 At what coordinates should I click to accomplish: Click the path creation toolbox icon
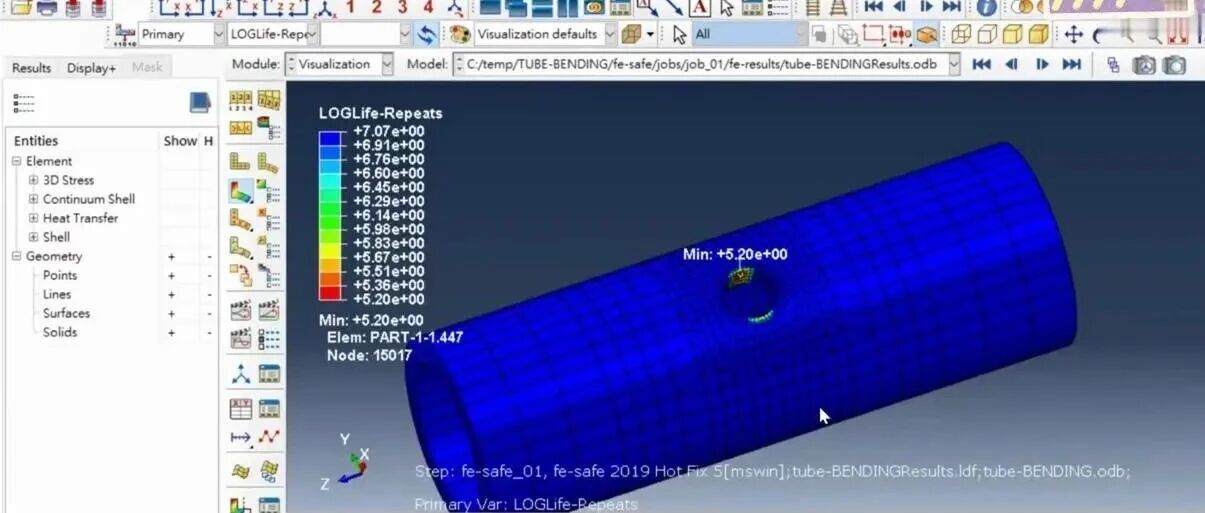coord(241,437)
